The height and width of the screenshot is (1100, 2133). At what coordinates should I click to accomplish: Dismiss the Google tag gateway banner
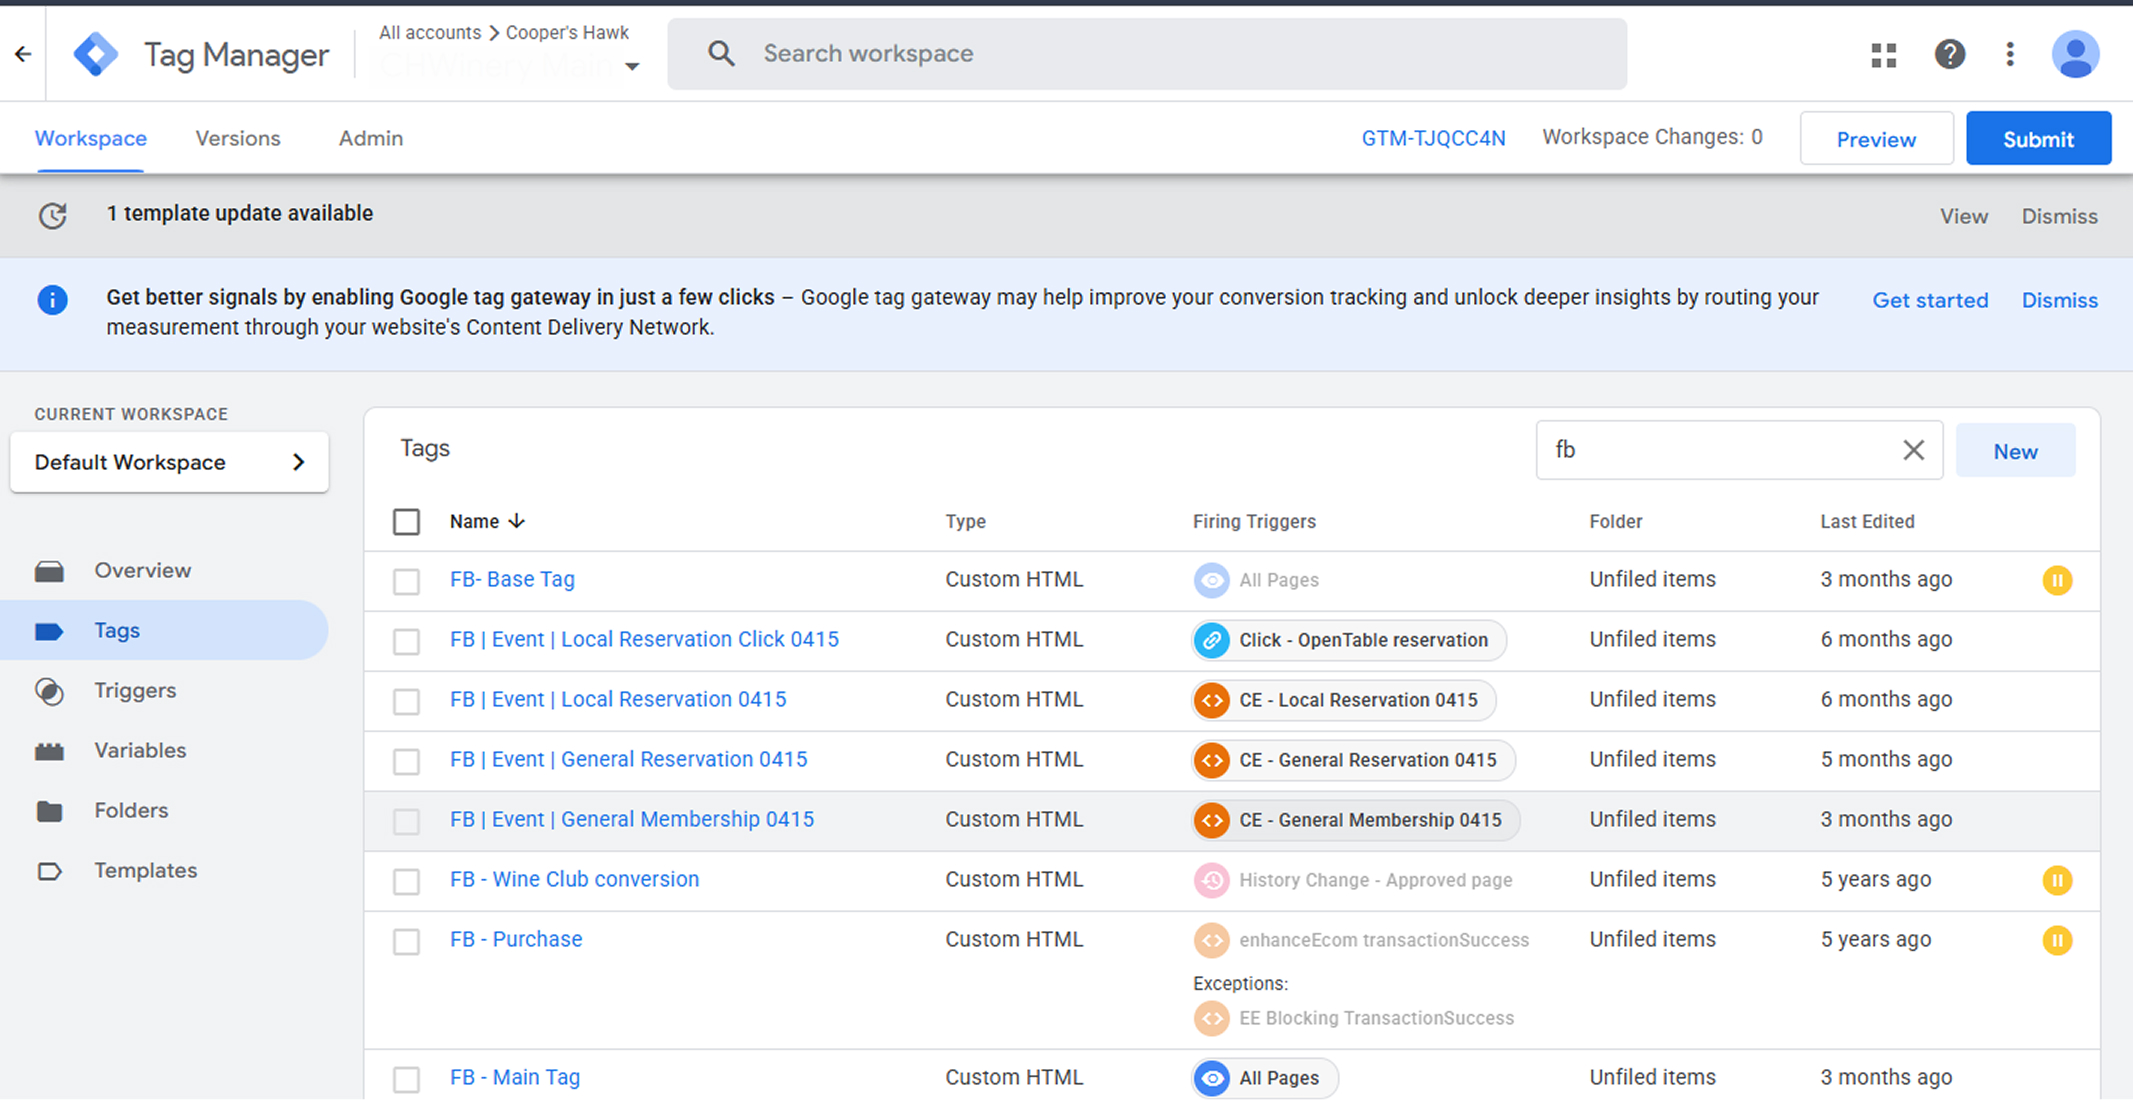[x=2059, y=300]
